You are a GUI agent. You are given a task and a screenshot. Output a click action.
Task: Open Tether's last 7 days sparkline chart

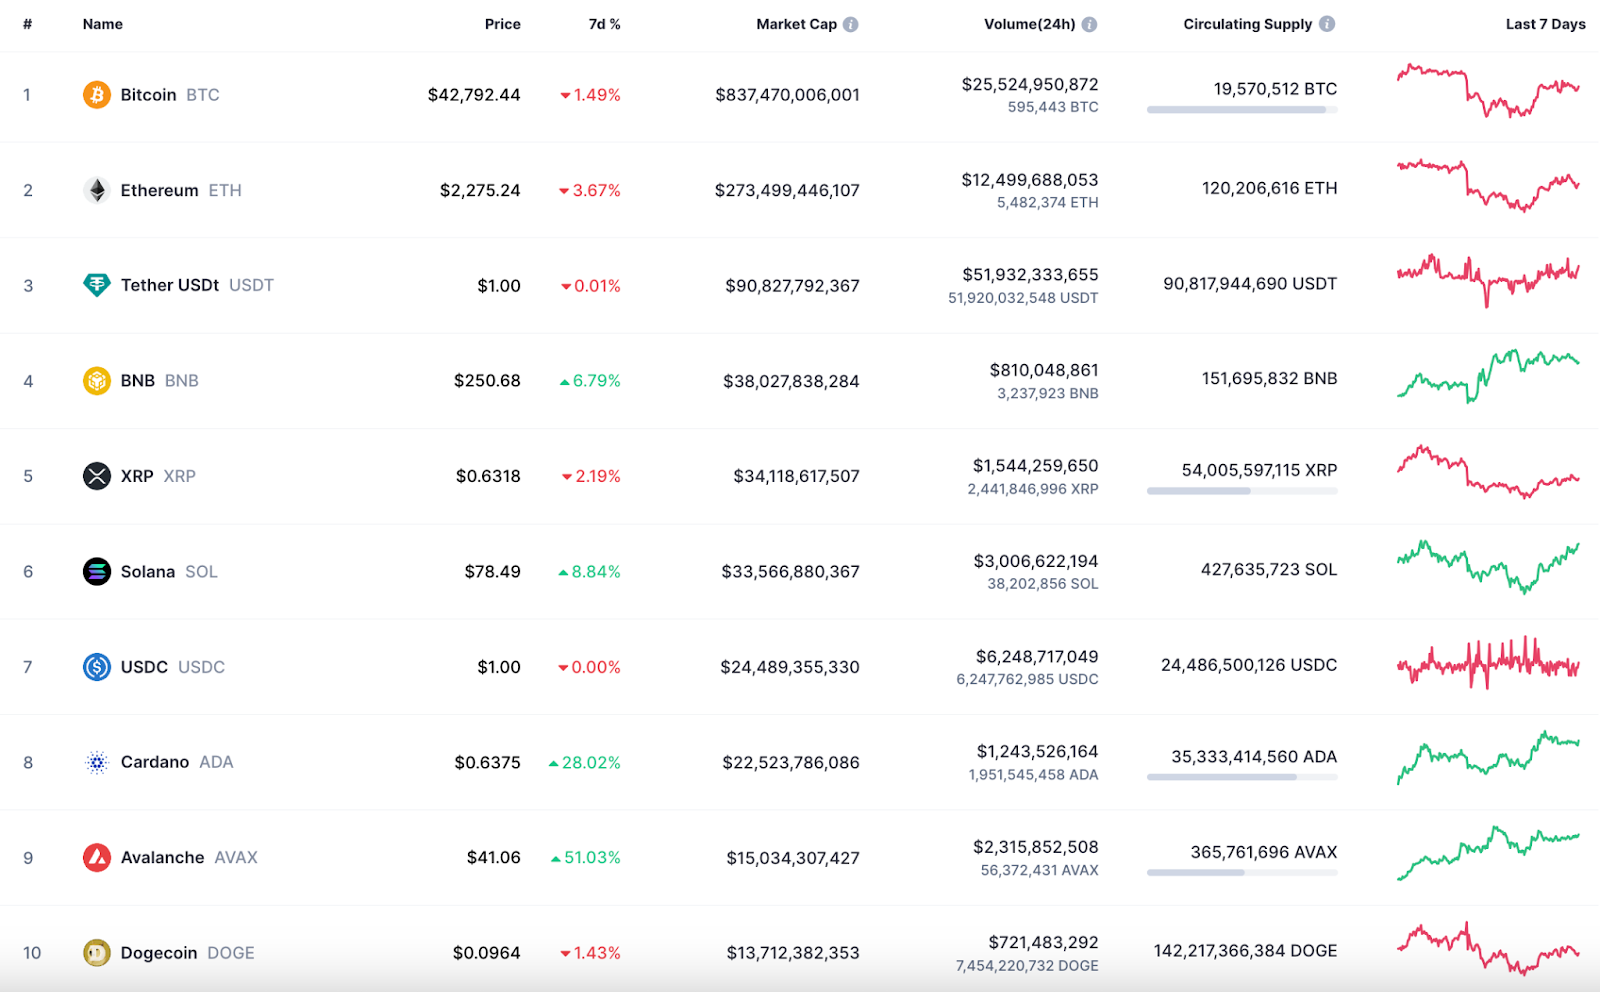click(1488, 280)
